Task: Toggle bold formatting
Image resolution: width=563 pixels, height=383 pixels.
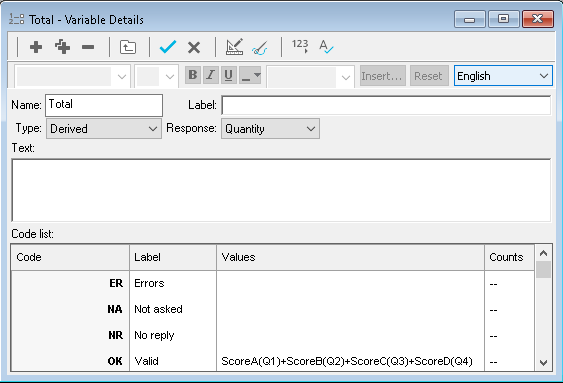Action: coord(193,75)
